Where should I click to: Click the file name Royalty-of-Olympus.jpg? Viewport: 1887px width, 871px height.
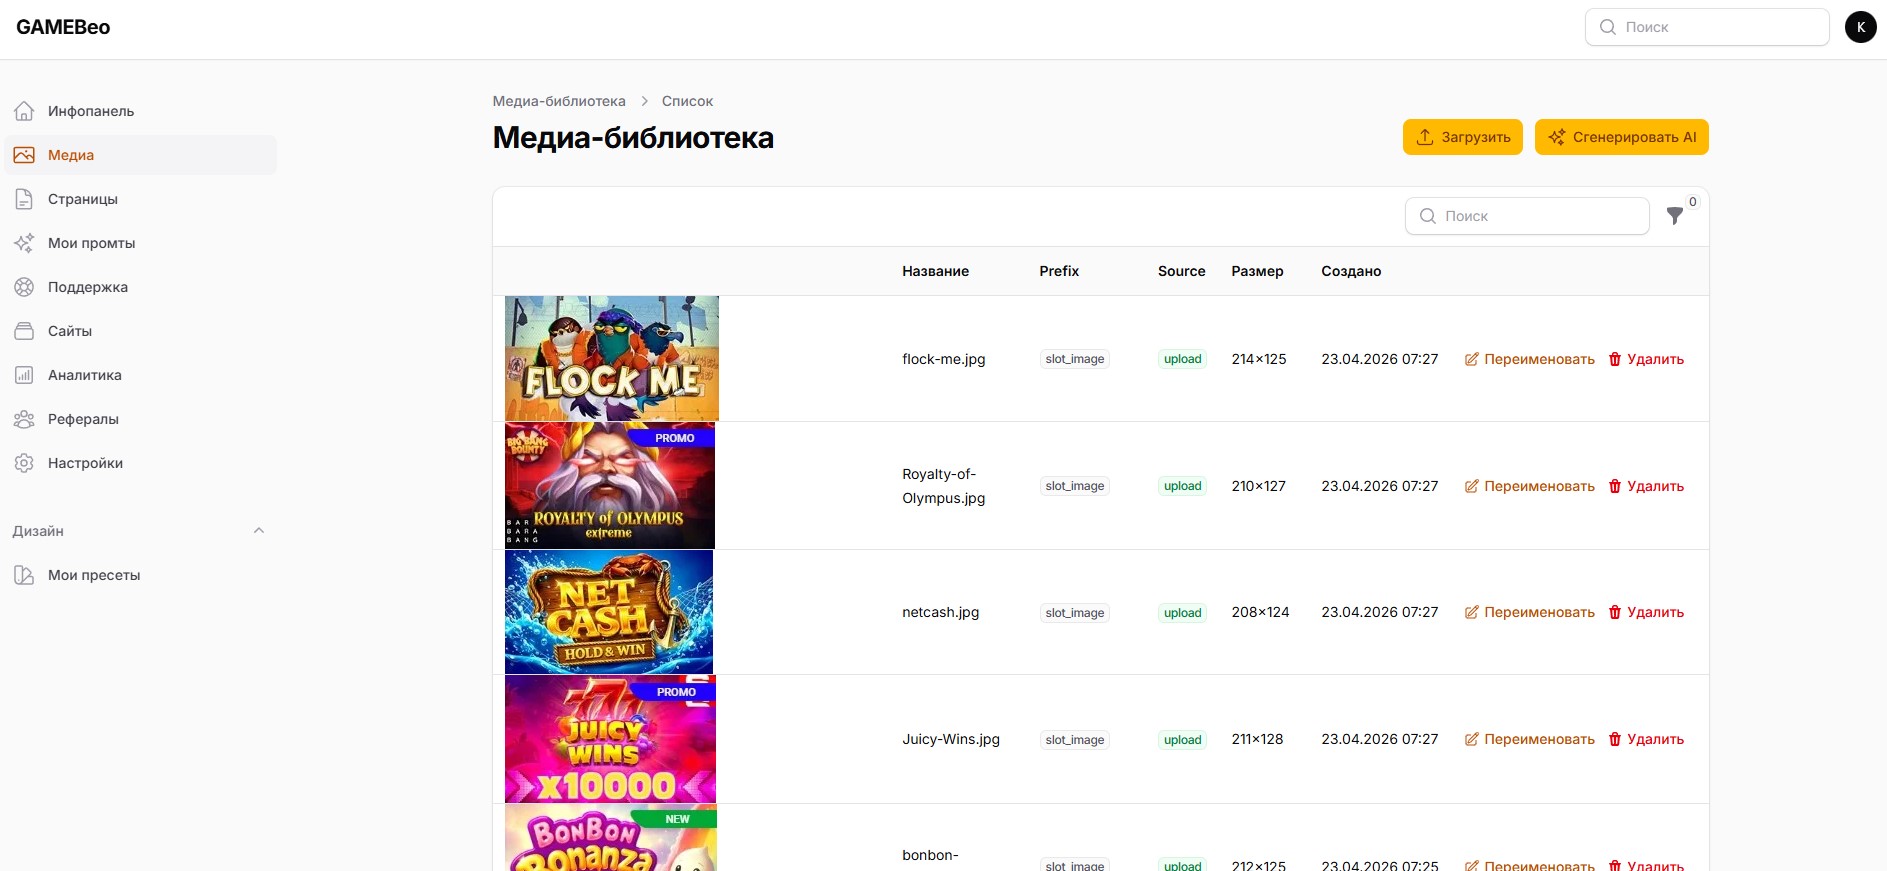tap(943, 486)
